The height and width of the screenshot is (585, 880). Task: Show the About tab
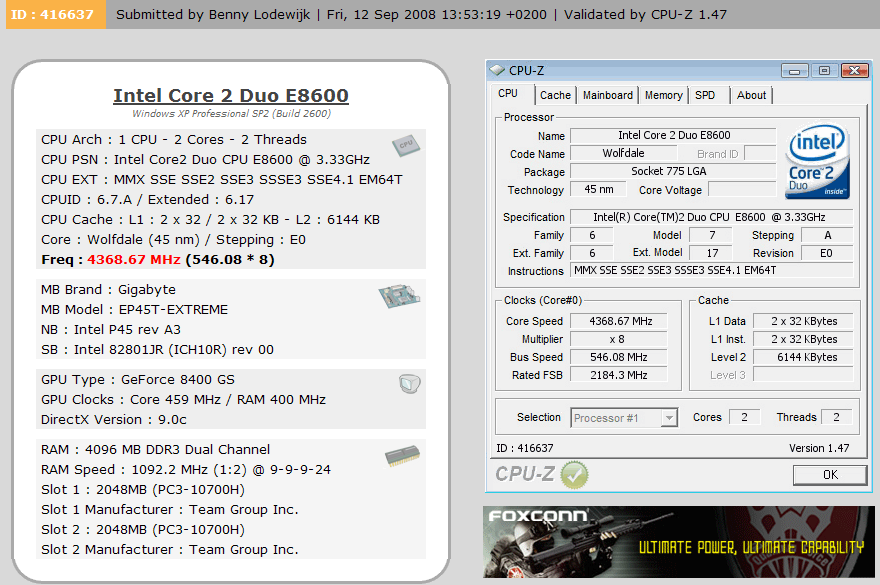(751, 95)
